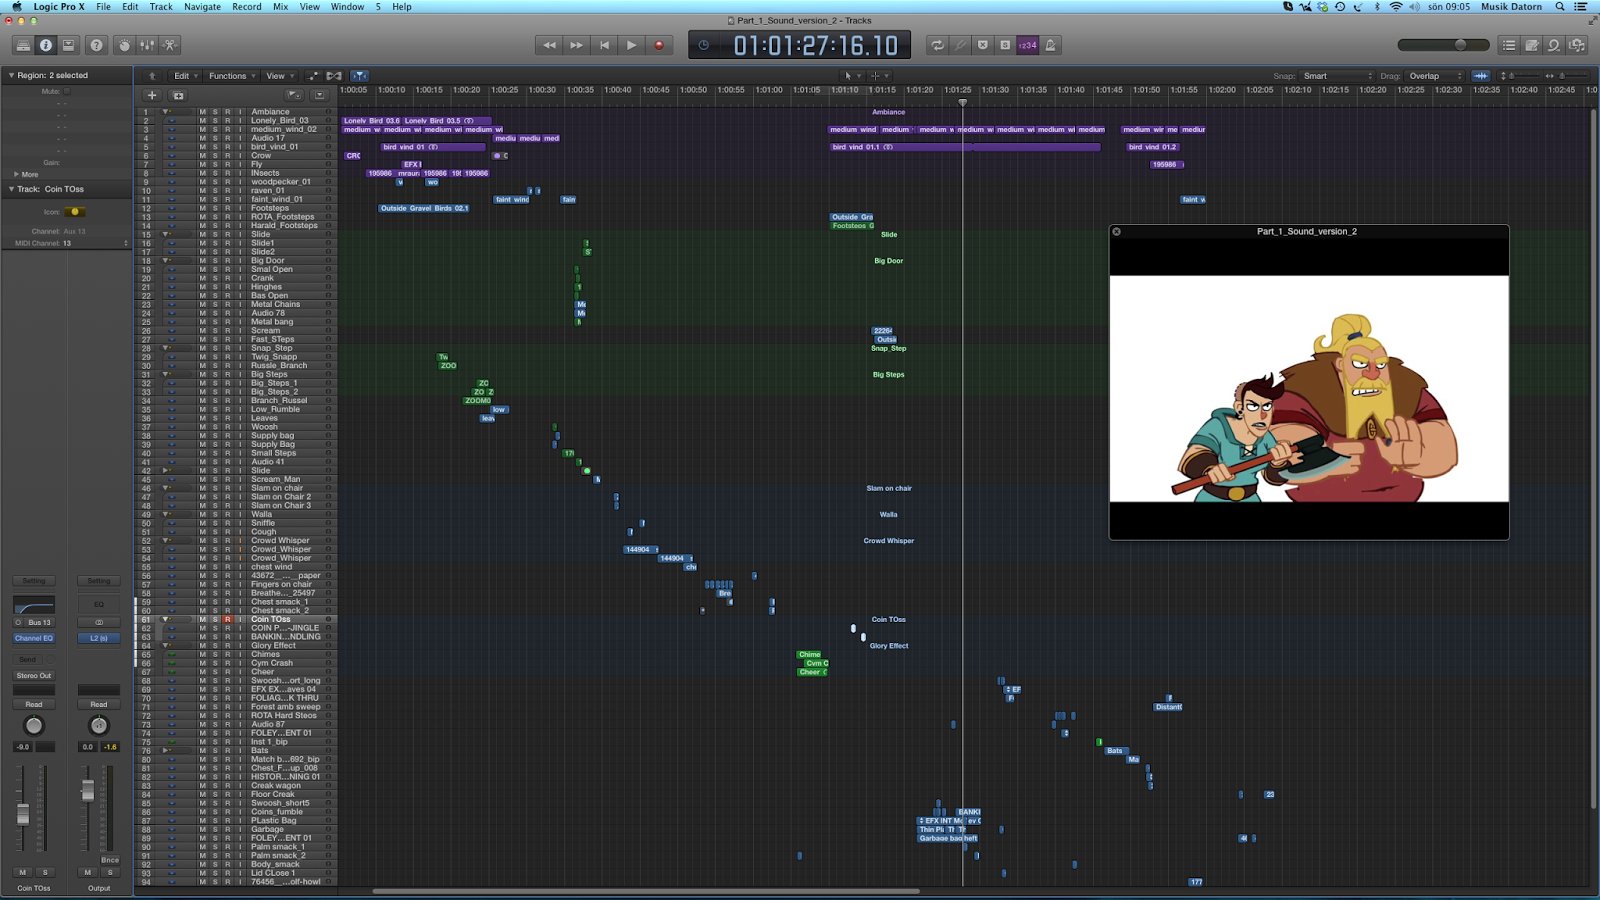Start playback with the Play button
This screenshot has height=900, width=1600.
(x=631, y=45)
